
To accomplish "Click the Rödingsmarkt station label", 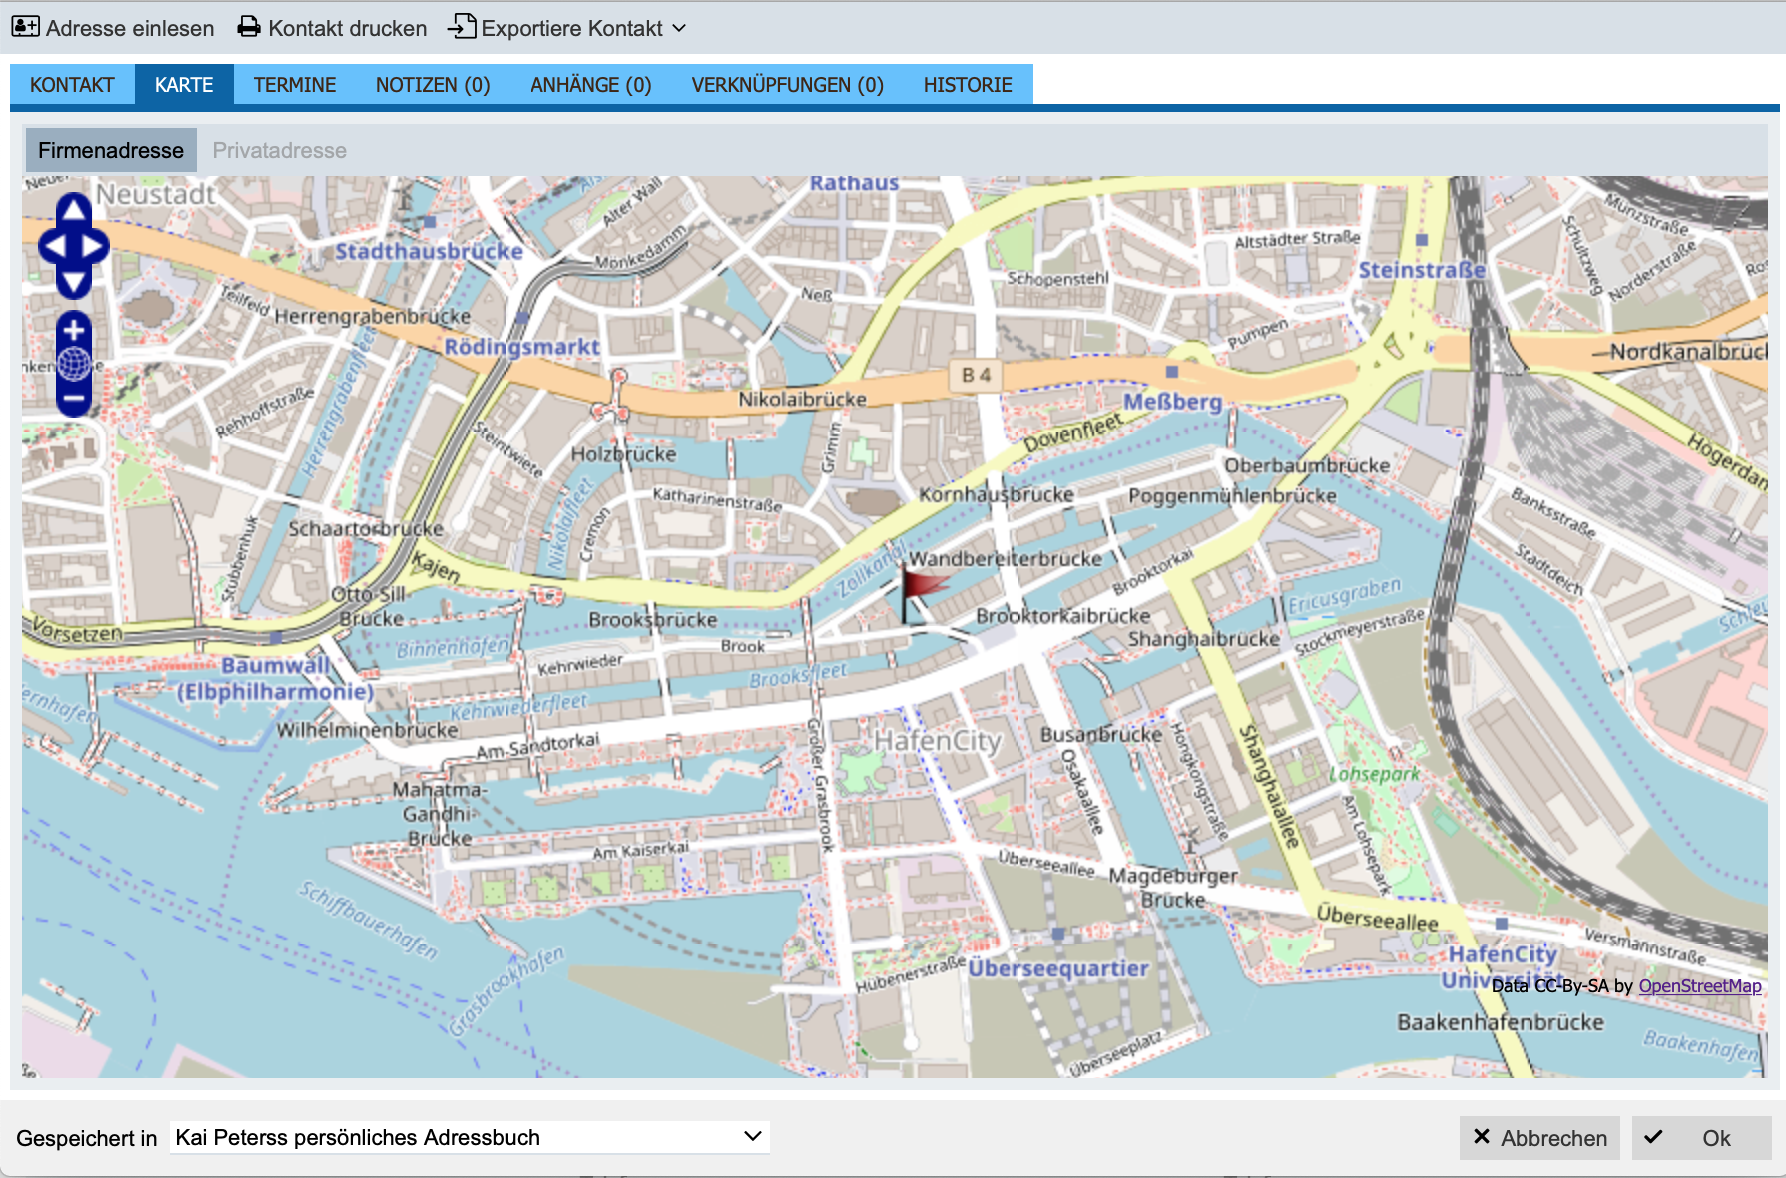I will (x=522, y=347).
